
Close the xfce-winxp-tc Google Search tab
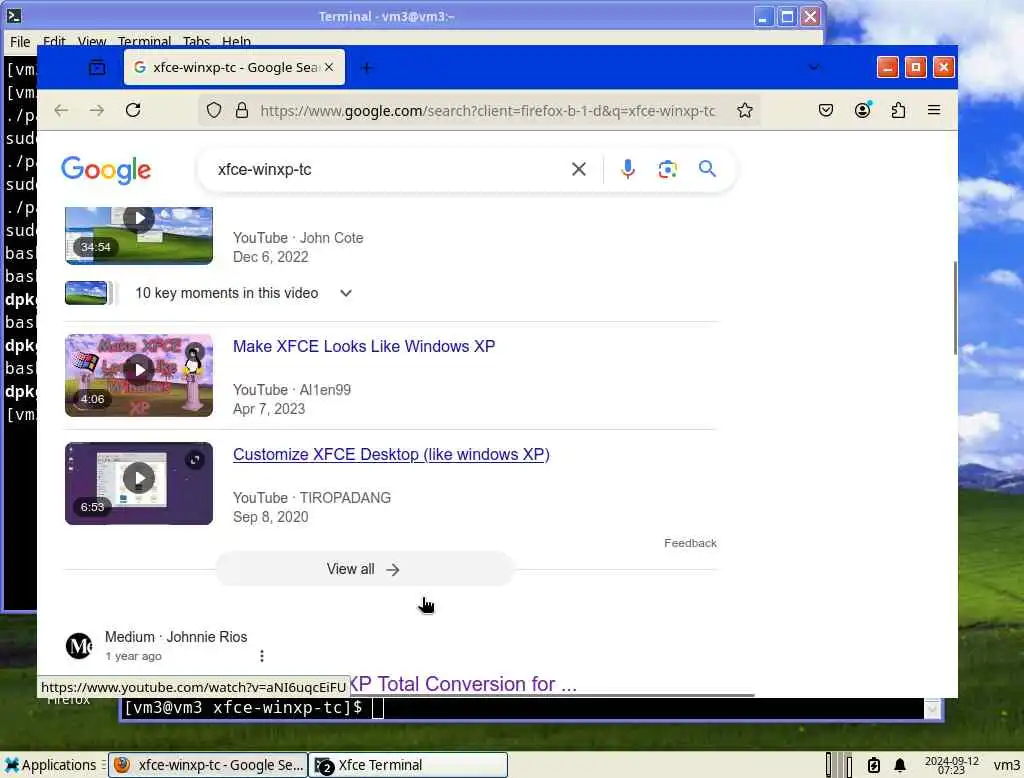(x=329, y=67)
